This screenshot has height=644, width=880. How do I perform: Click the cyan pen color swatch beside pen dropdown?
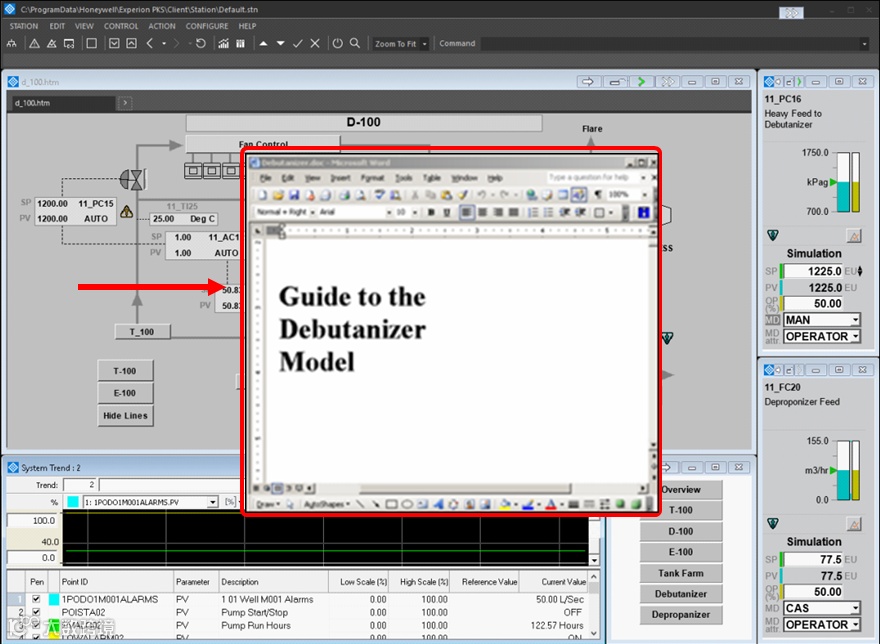pyautogui.click(x=72, y=502)
